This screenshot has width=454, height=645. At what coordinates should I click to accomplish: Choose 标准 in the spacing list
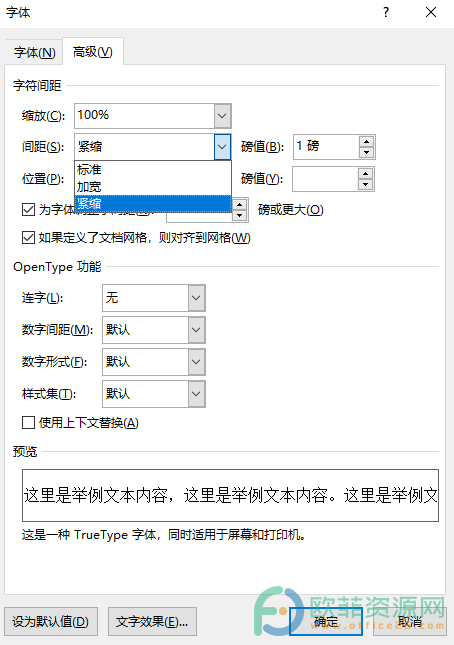tap(153, 169)
